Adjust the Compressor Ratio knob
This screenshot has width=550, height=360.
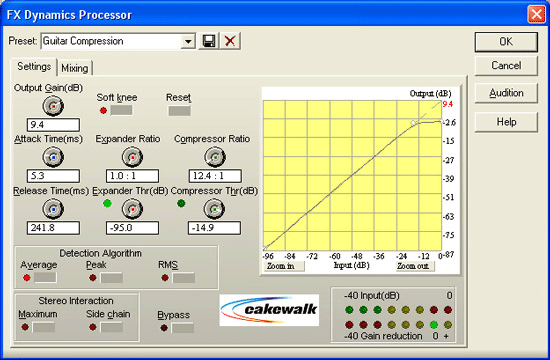215,157
